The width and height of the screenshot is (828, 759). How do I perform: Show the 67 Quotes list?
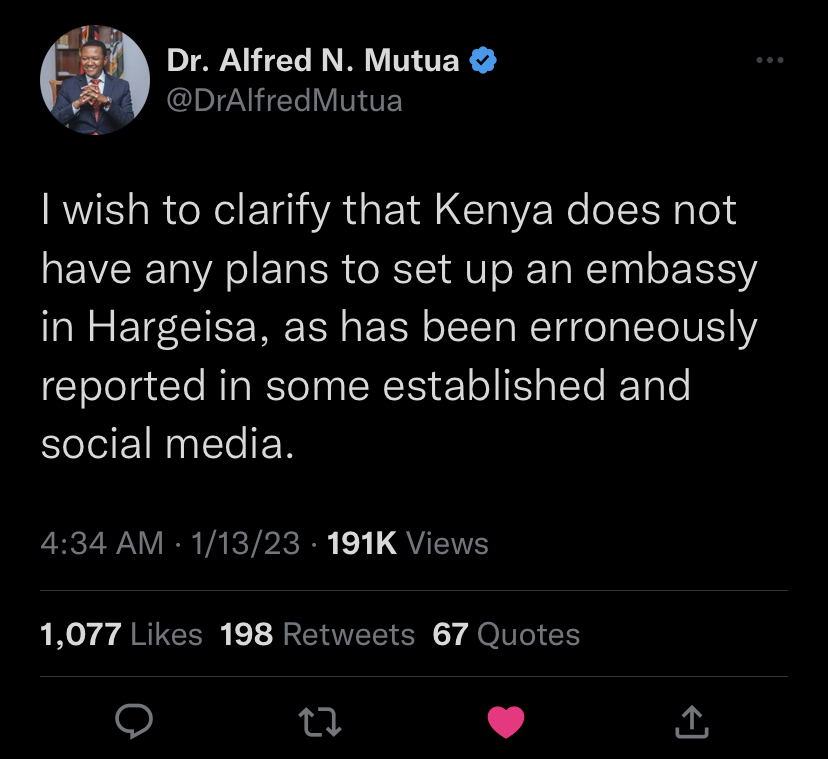click(x=506, y=634)
